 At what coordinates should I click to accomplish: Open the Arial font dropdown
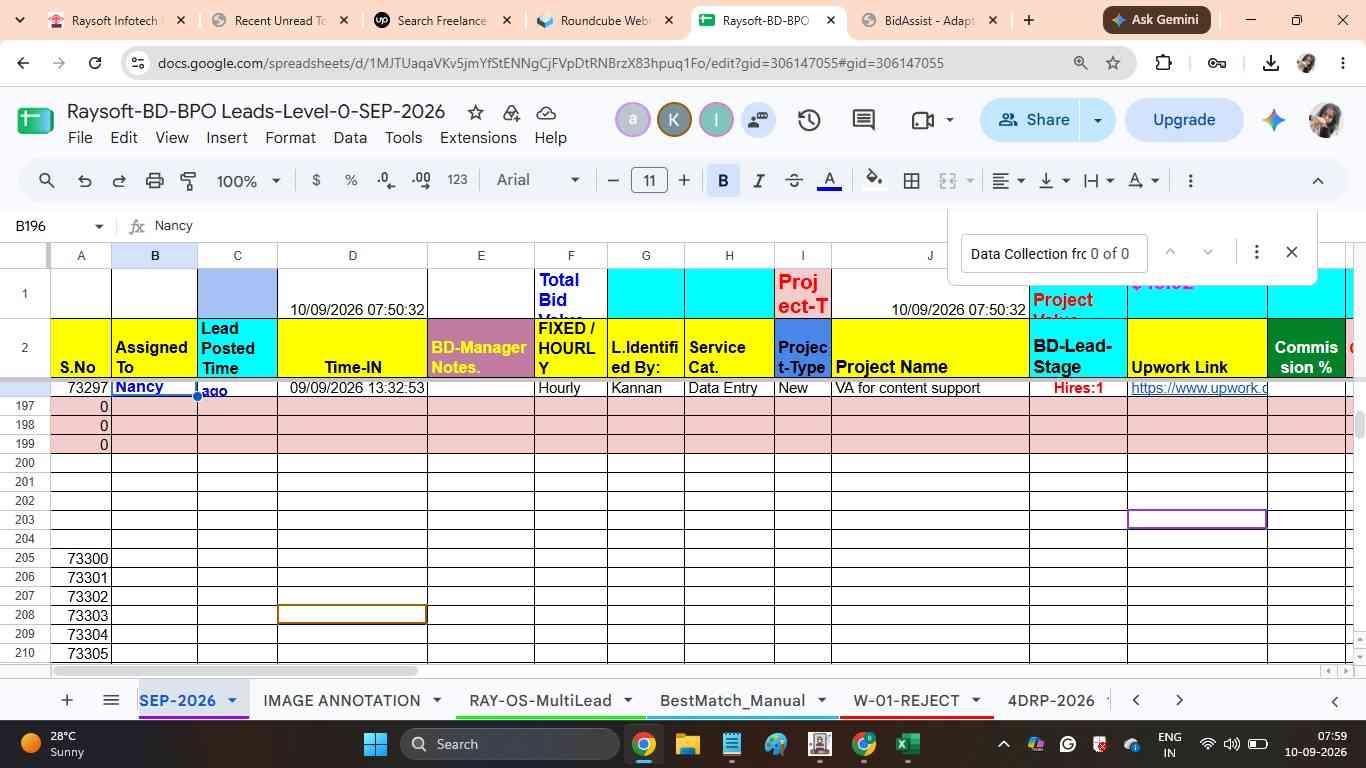coord(538,180)
